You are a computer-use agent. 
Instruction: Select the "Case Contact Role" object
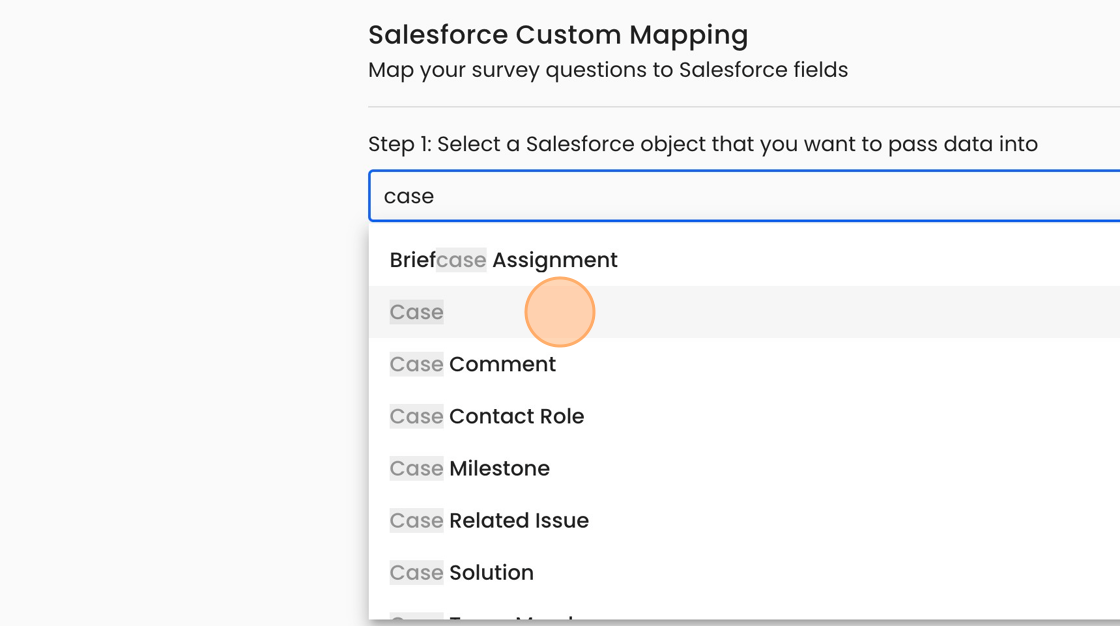point(486,416)
